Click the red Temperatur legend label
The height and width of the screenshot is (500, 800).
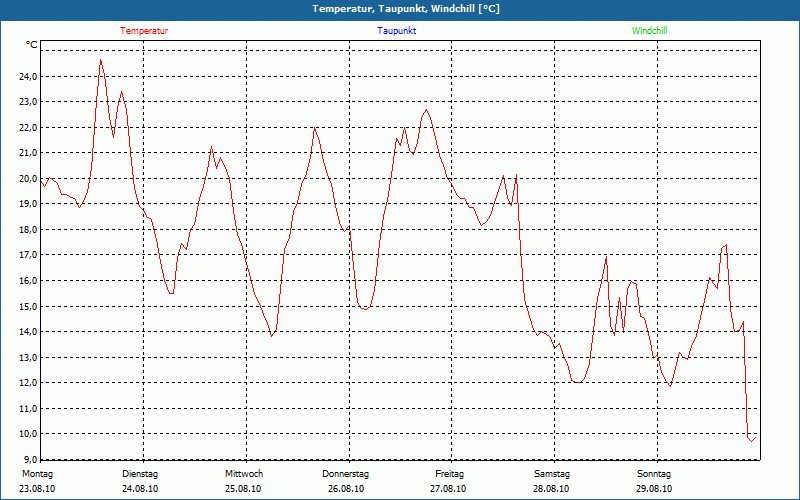click(x=144, y=31)
